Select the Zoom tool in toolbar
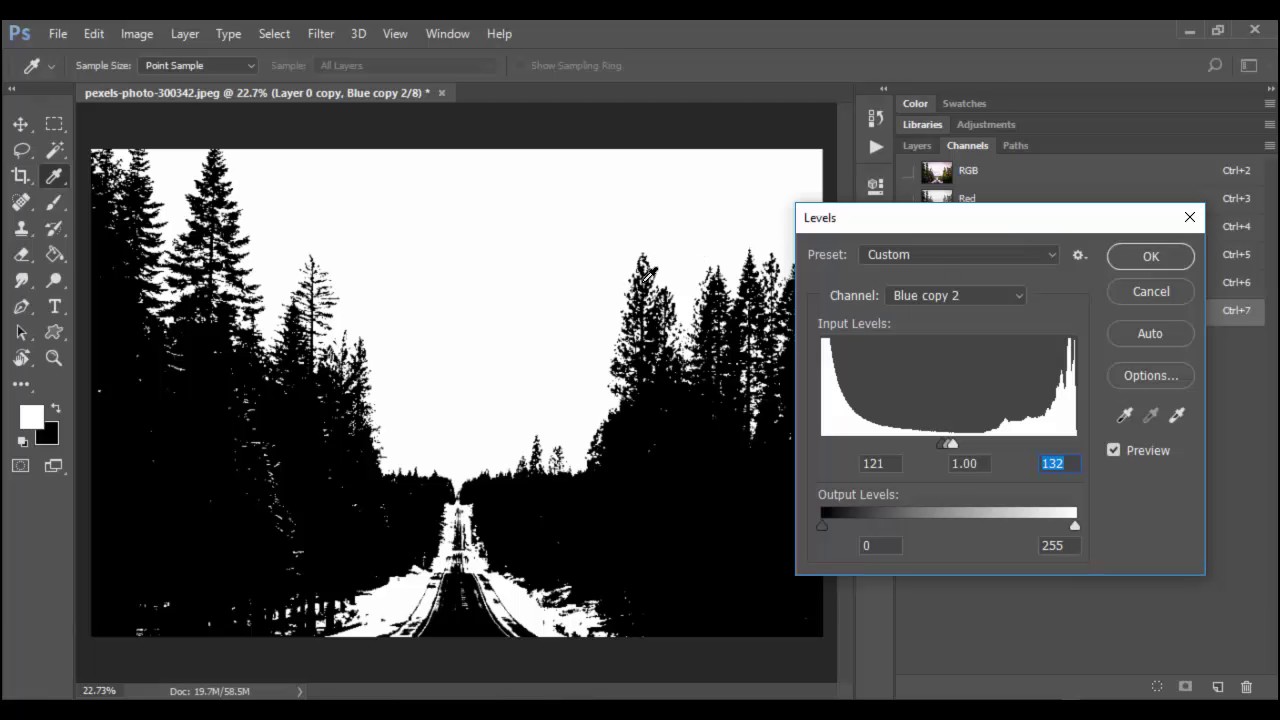This screenshot has height=720, width=1280. [55, 358]
